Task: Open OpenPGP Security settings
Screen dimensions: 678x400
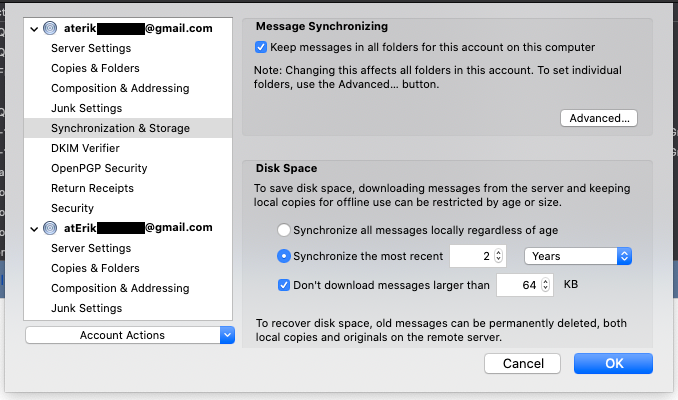Action: (x=99, y=168)
